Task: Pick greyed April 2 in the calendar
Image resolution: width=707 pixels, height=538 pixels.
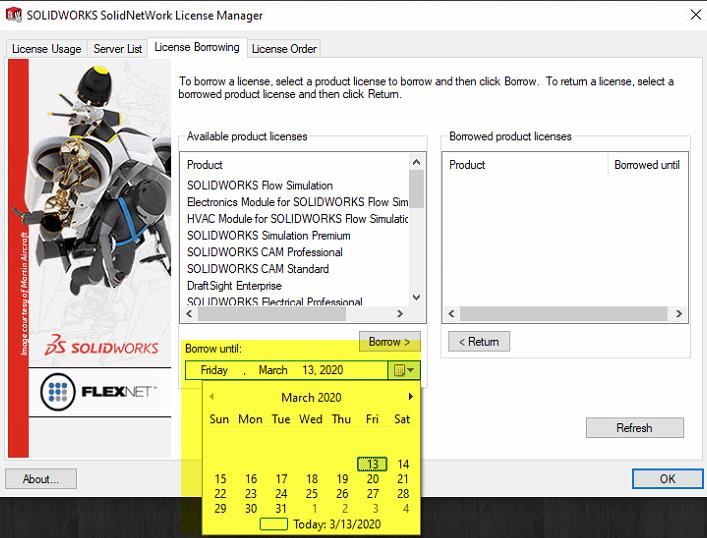Action: pyautogui.click(x=345, y=509)
